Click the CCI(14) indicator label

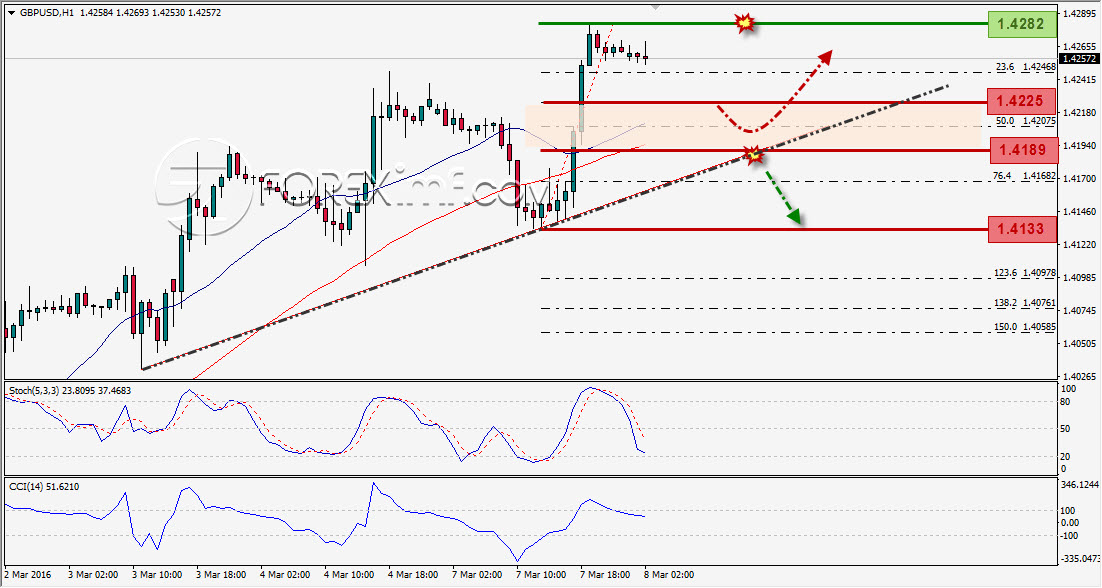44,486
